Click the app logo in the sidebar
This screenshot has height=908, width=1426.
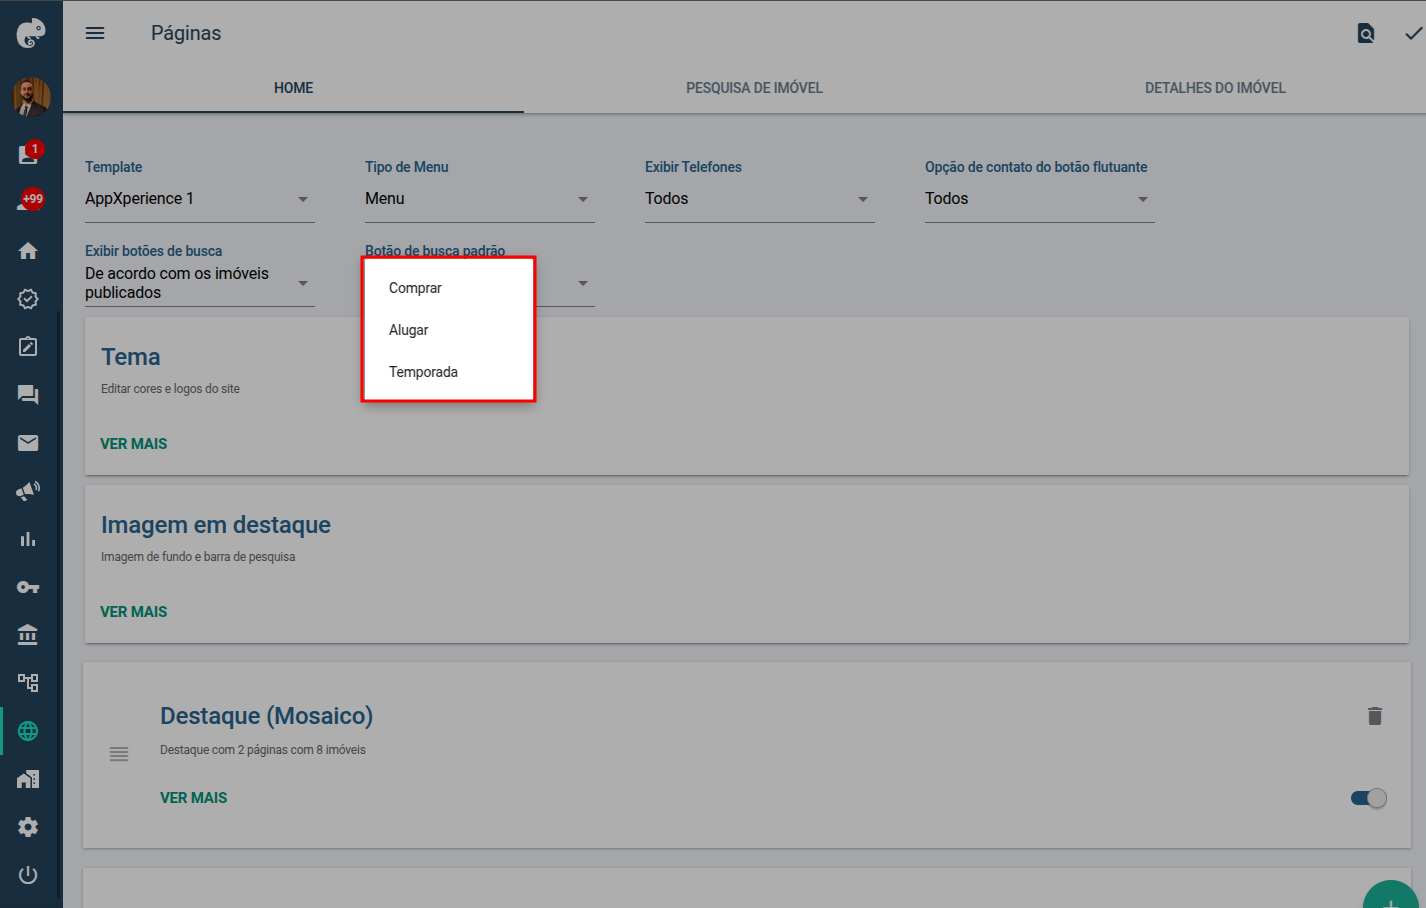coord(31,34)
